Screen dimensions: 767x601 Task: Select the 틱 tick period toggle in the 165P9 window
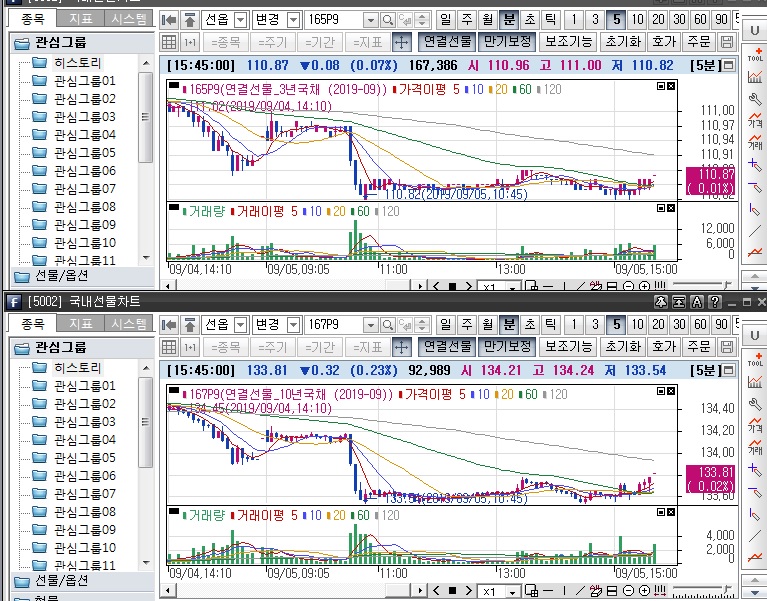click(x=551, y=20)
